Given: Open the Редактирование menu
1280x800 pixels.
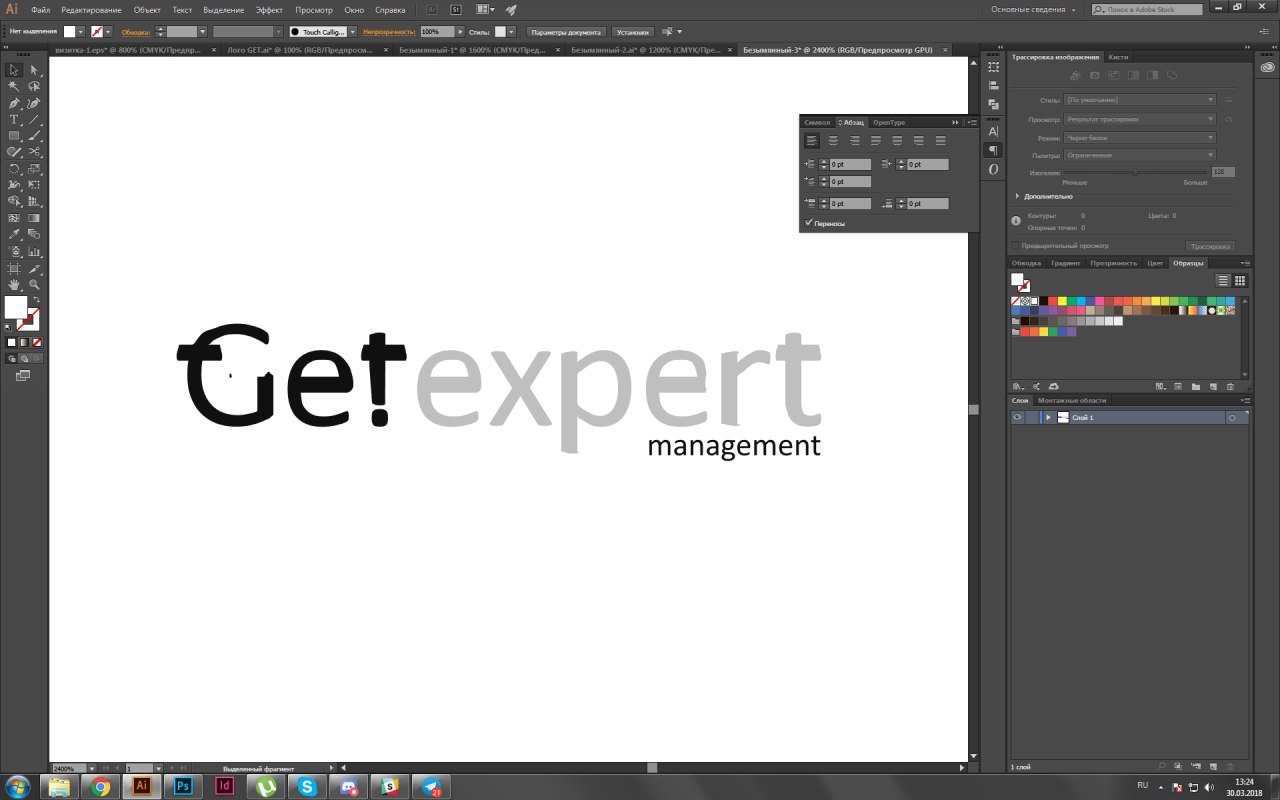Looking at the screenshot, I should 91,9.
